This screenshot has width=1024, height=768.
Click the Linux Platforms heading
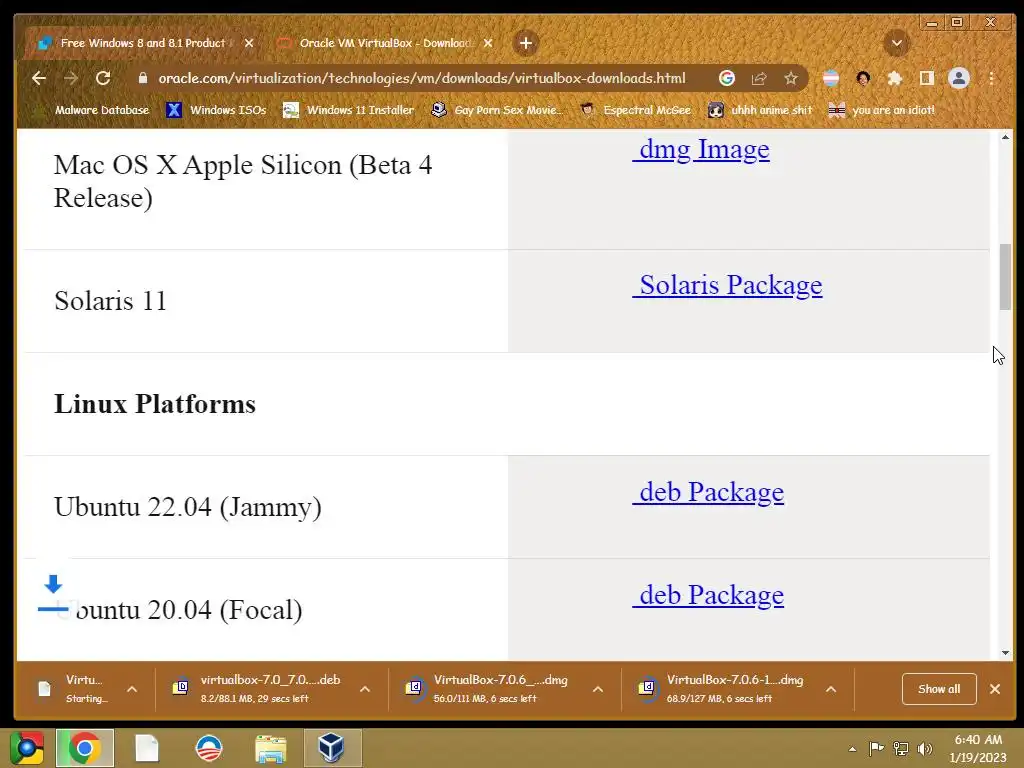[x=155, y=404]
